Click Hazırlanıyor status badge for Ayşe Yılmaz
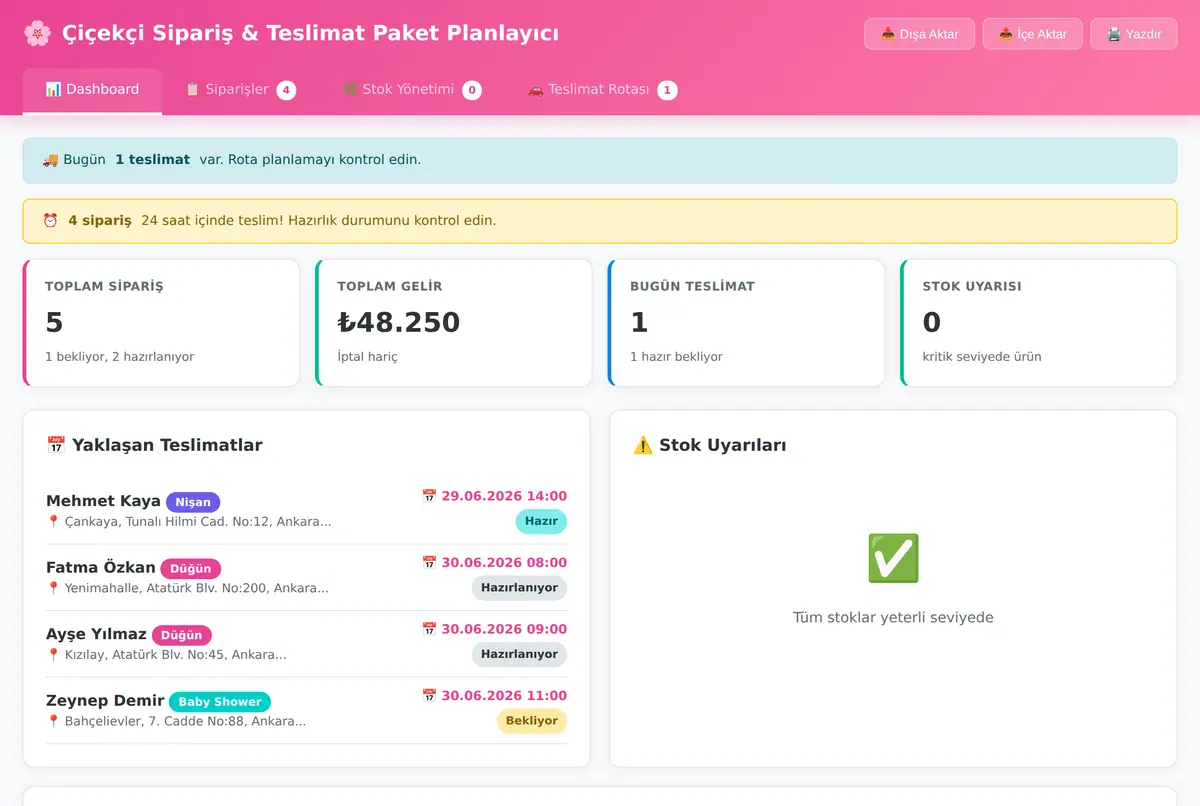1200x806 pixels. click(x=519, y=654)
